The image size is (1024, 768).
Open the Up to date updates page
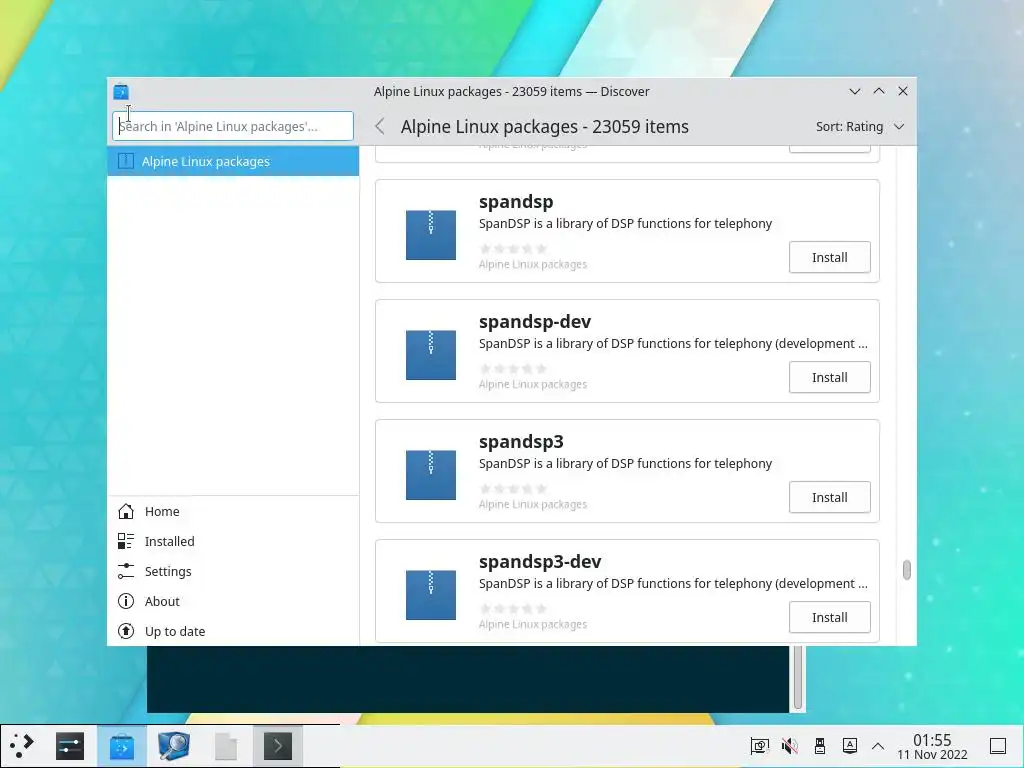coord(233,632)
